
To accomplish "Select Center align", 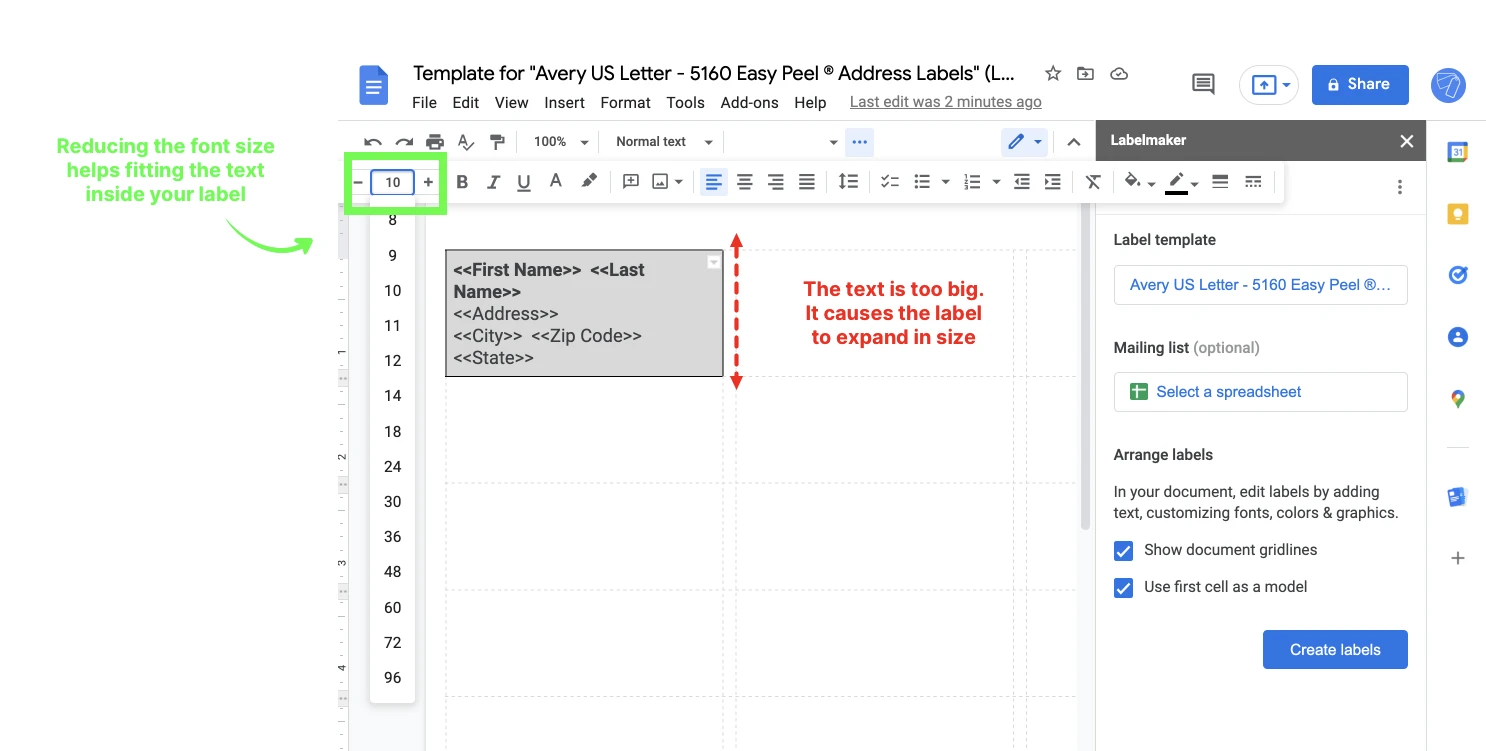I will [745, 182].
